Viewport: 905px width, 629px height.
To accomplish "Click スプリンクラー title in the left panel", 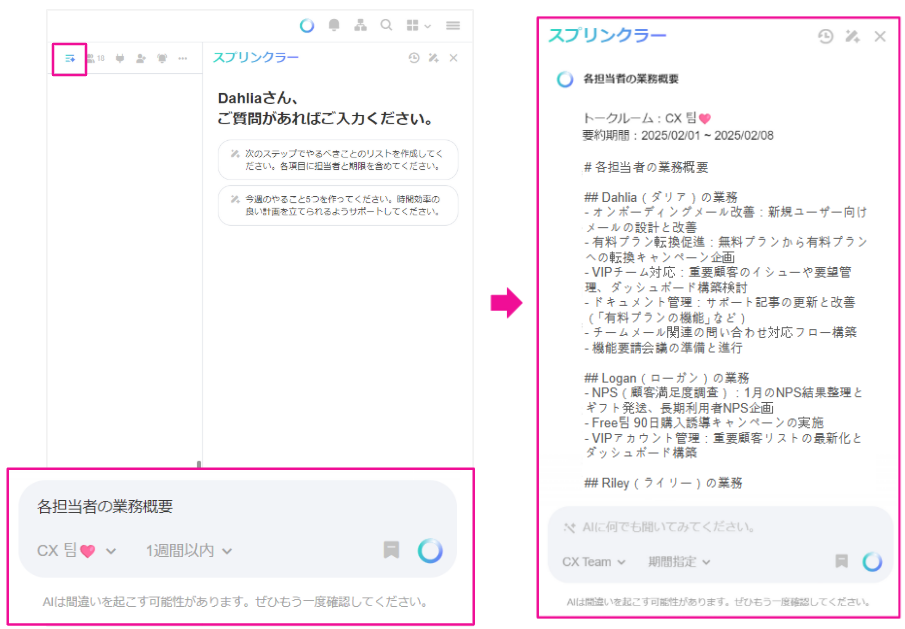I will pos(256,58).
